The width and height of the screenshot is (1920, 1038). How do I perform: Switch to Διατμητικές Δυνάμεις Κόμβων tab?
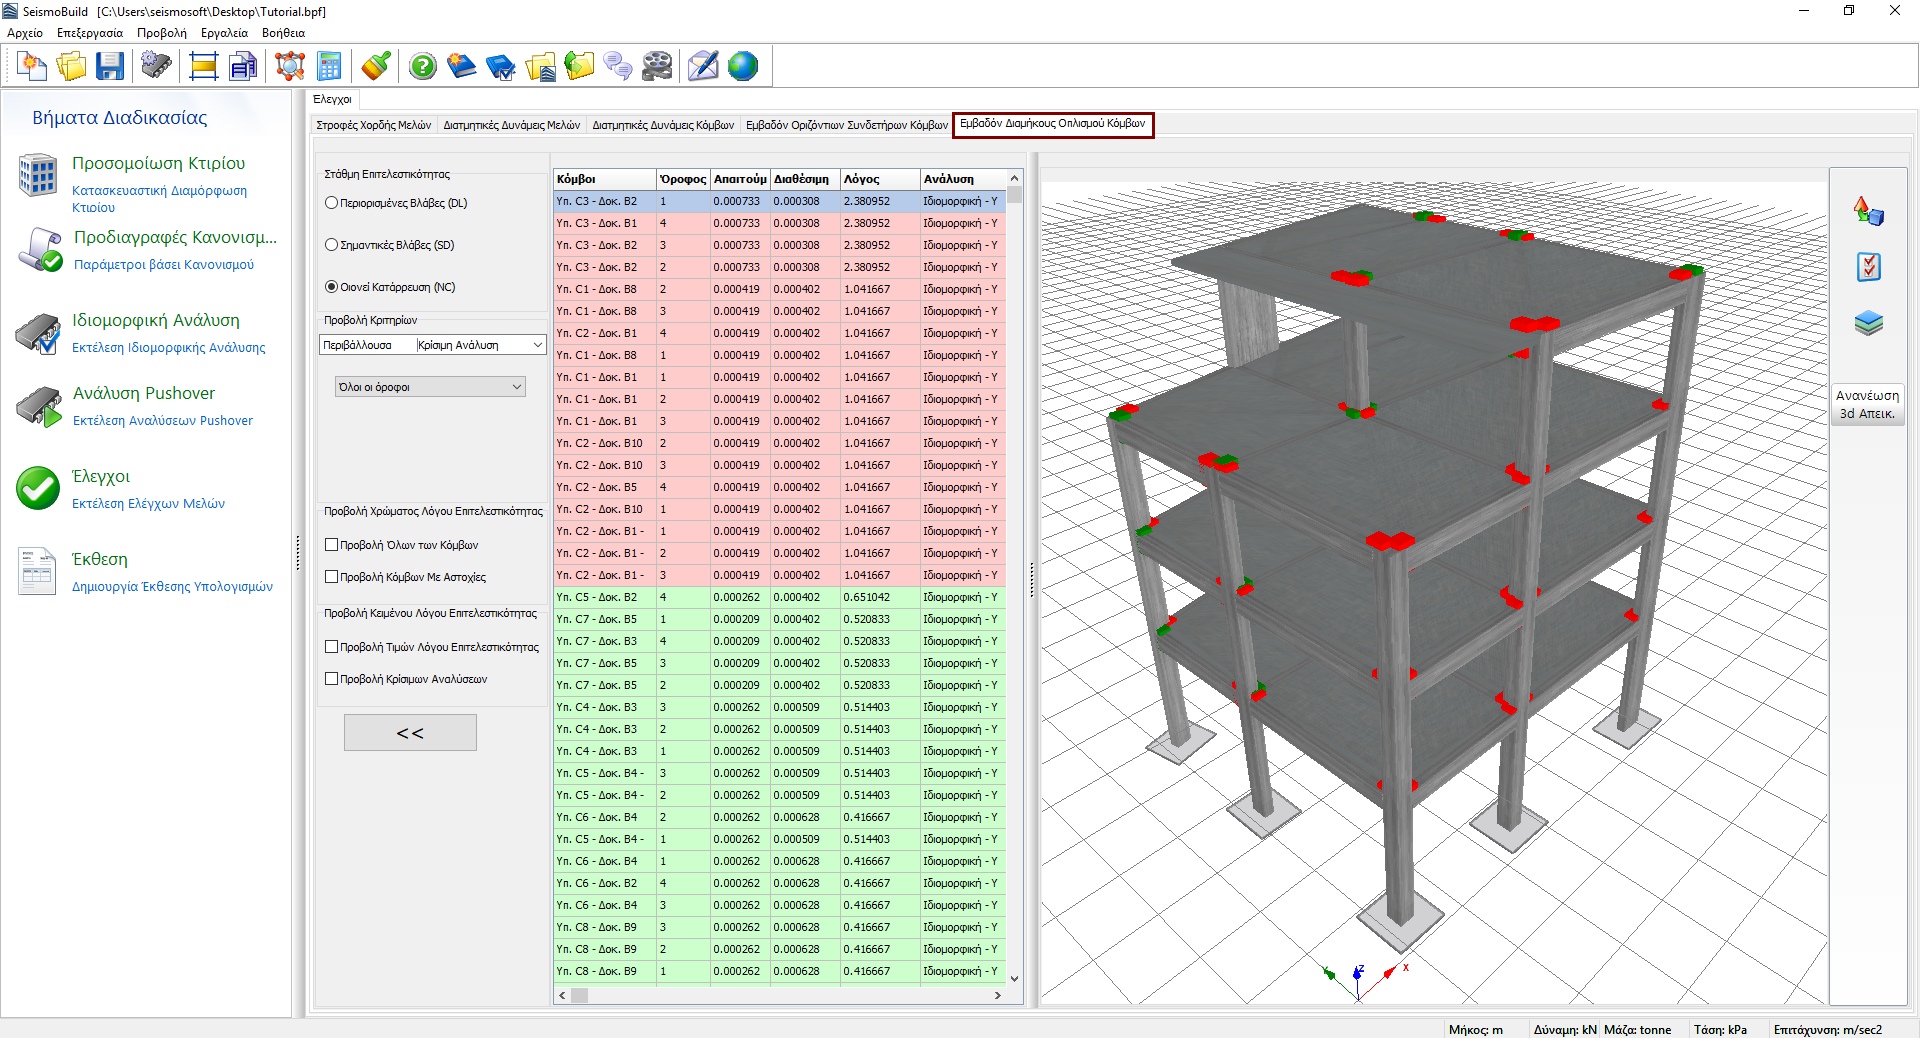(662, 125)
